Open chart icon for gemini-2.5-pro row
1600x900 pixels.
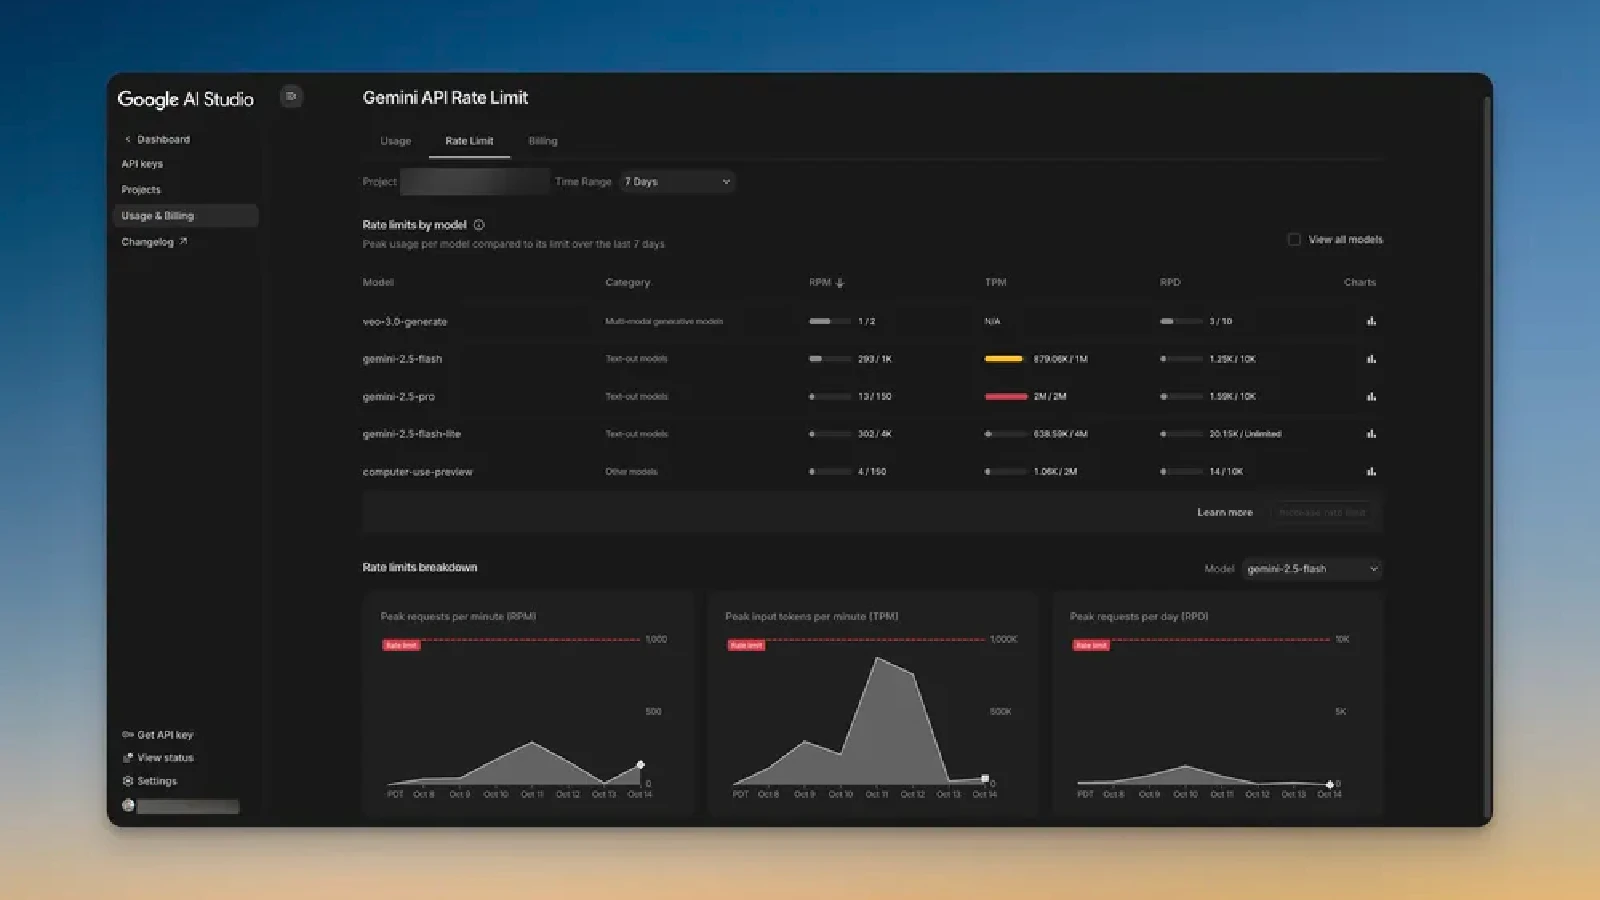click(1371, 397)
